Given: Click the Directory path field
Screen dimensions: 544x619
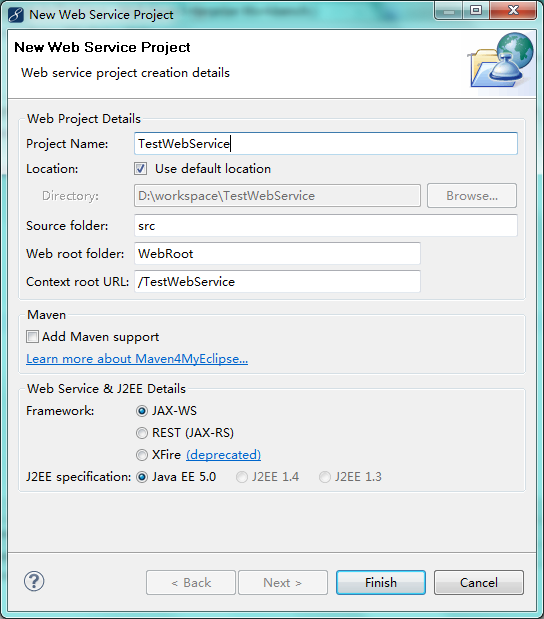Looking at the screenshot, I should 277,195.
